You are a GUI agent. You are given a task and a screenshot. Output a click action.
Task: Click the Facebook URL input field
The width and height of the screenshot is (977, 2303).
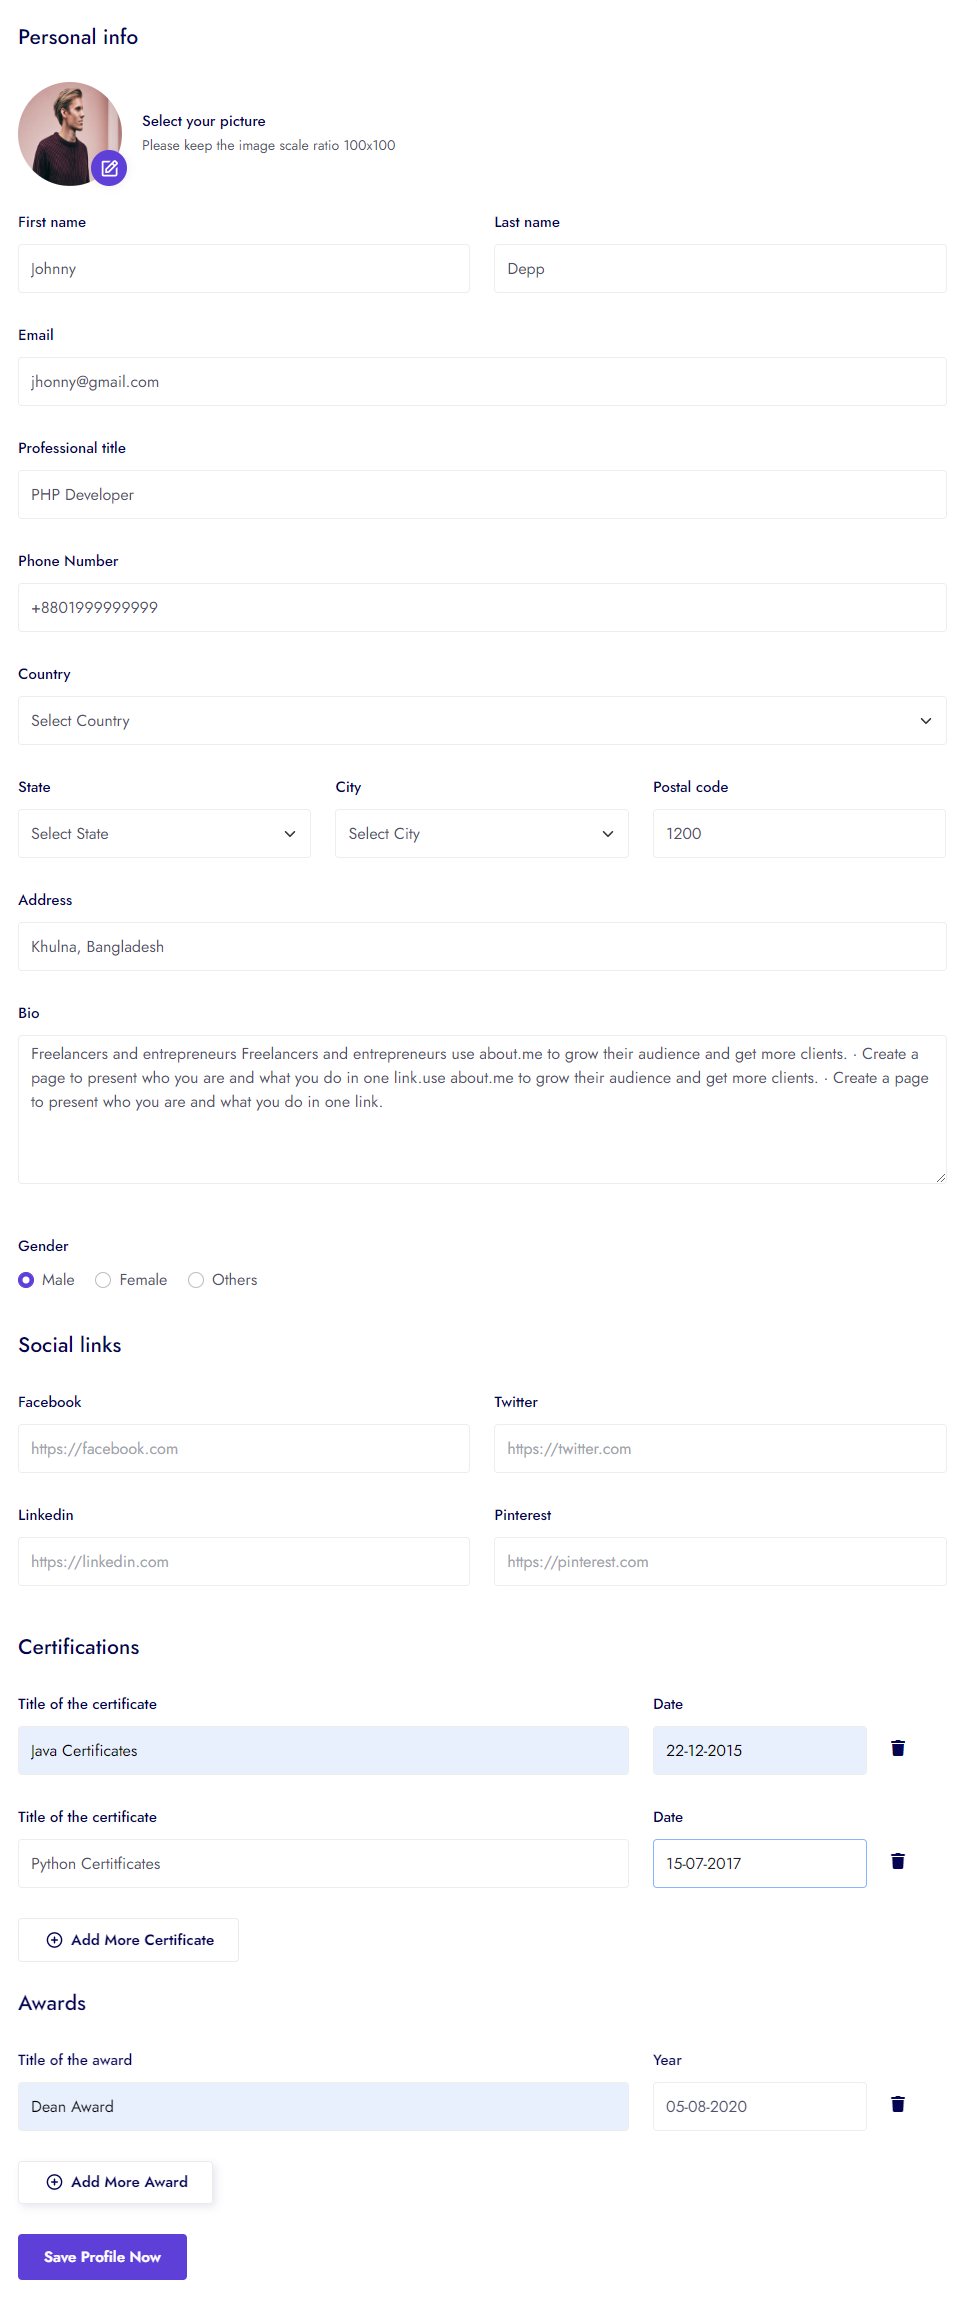243,1449
